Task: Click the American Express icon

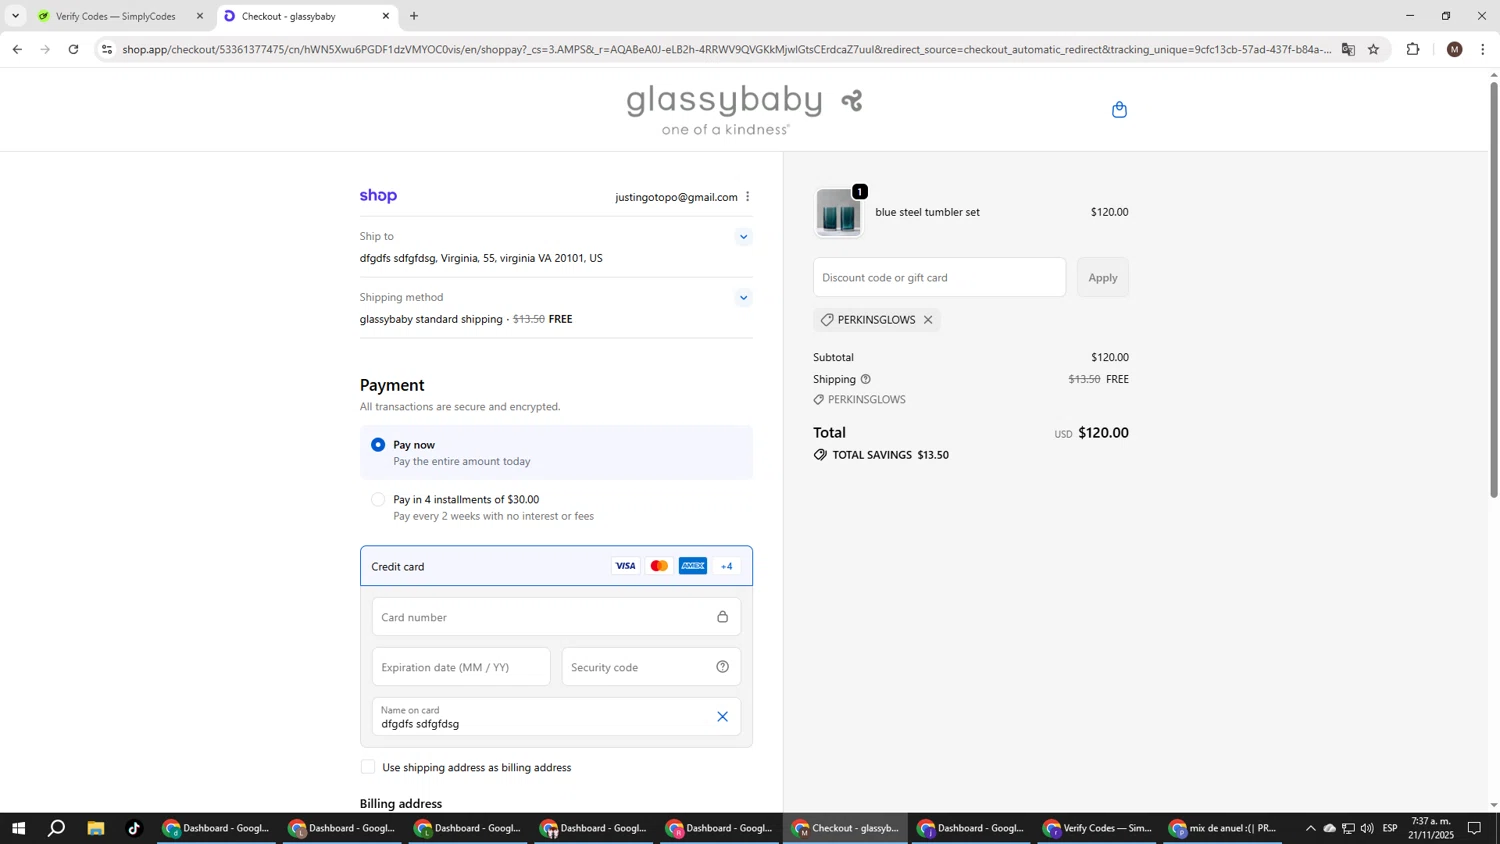Action: click(x=693, y=567)
